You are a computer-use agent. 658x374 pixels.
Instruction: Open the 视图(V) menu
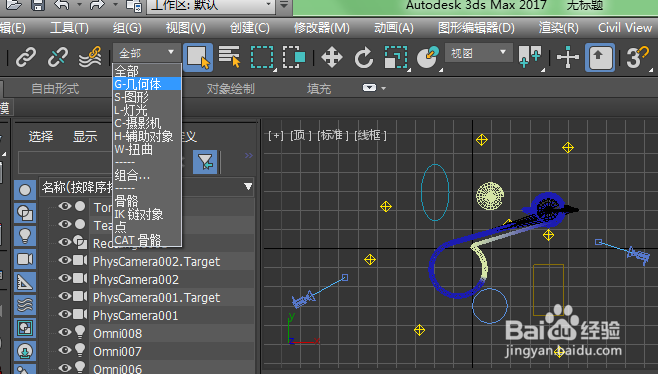pos(185,28)
